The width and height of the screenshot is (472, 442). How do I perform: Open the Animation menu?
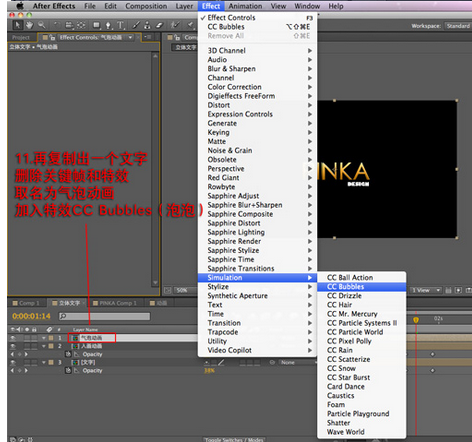coord(245,6)
